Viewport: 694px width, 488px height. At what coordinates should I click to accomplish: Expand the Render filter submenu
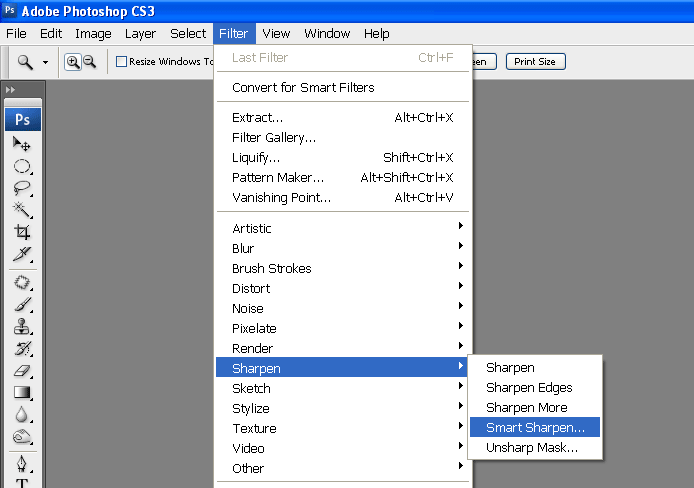click(342, 348)
